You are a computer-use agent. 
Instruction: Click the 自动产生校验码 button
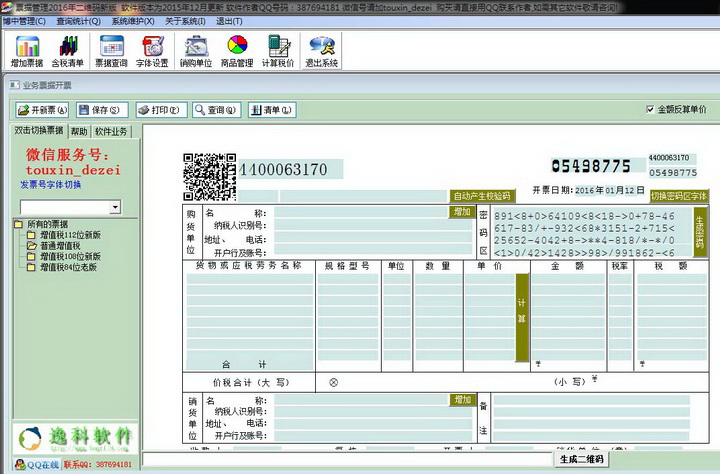[482, 196]
